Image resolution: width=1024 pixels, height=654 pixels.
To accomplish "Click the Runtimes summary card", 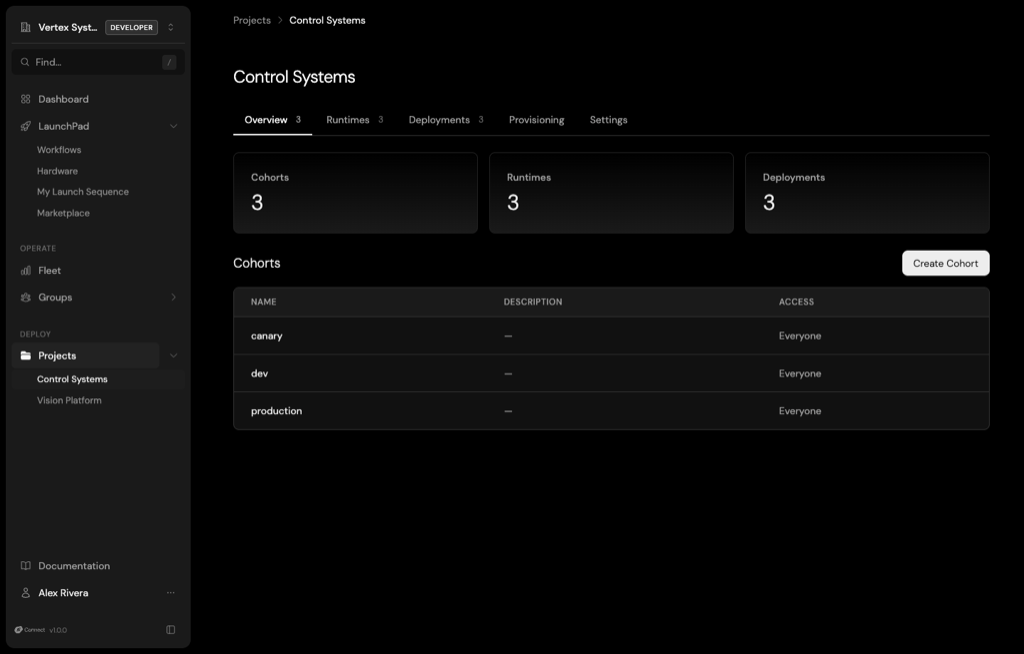I will click(x=611, y=193).
